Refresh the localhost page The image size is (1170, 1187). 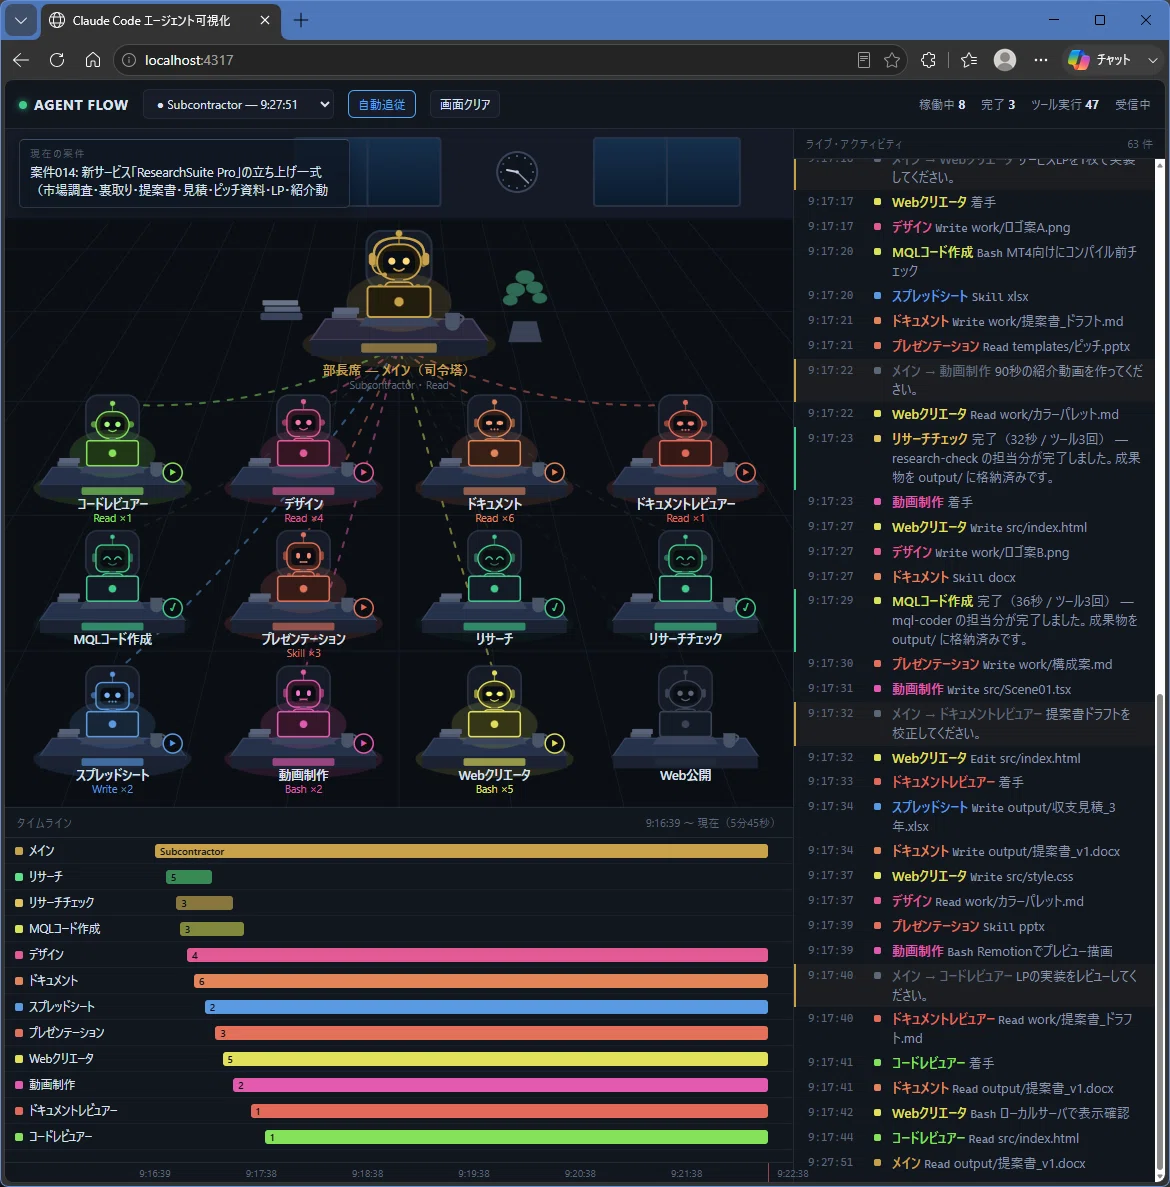pyautogui.click(x=57, y=60)
